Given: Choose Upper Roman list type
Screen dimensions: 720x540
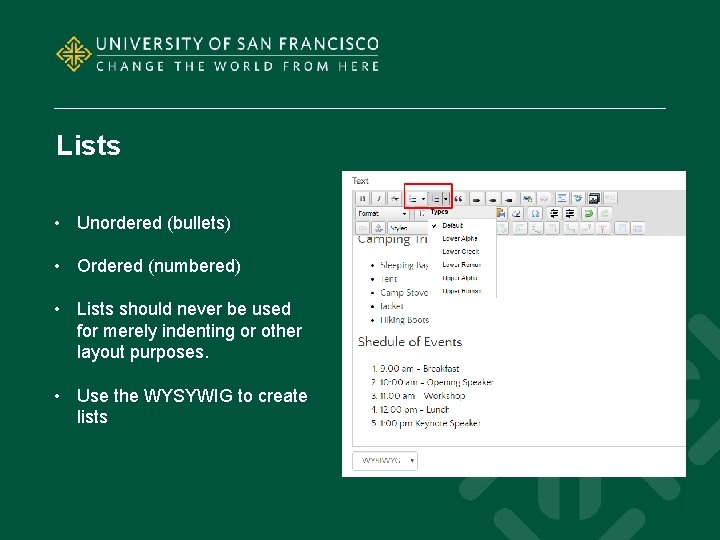Looking at the screenshot, I should point(461,291).
